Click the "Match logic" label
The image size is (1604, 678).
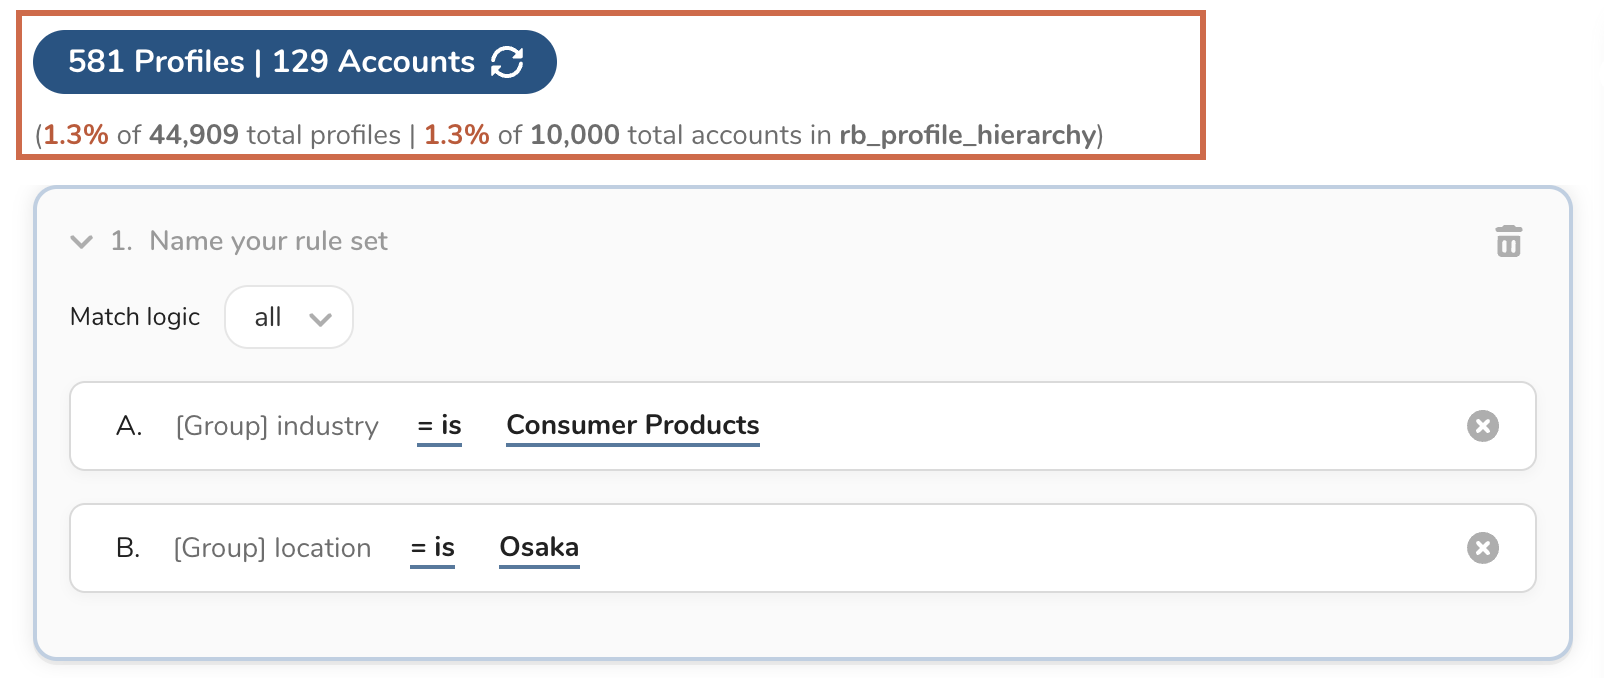(x=135, y=317)
